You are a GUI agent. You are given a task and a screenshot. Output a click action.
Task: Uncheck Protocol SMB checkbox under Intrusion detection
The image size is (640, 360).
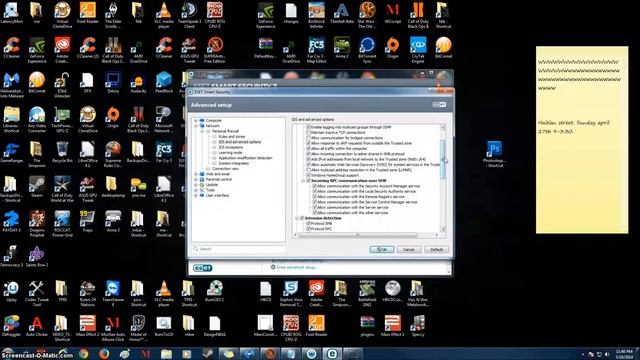coord(309,223)
